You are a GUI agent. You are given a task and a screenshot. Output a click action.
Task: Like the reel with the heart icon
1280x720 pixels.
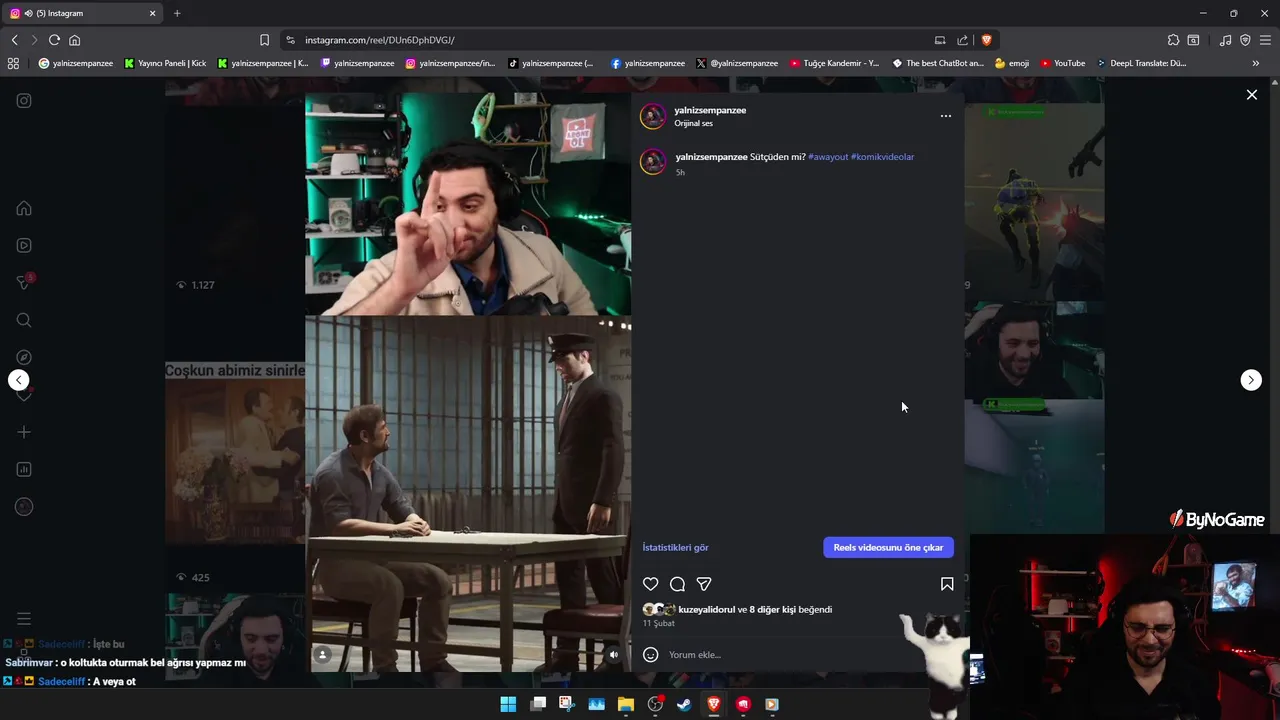click(x=651, y=584)
